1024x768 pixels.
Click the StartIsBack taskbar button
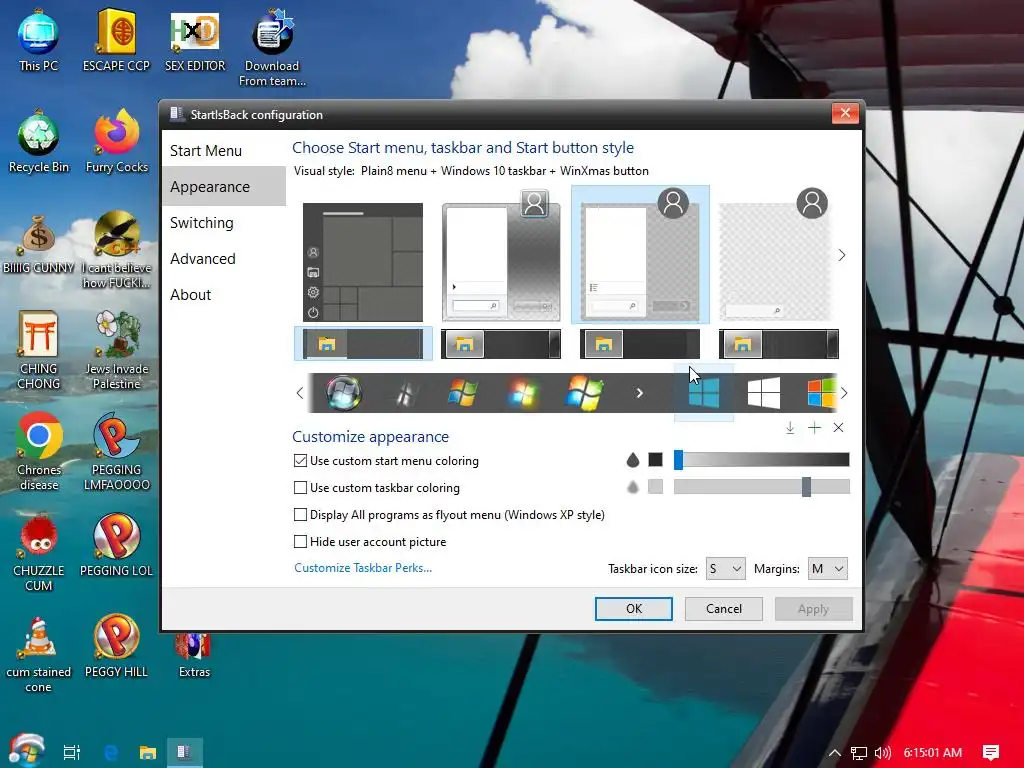[x=184, y=752]
